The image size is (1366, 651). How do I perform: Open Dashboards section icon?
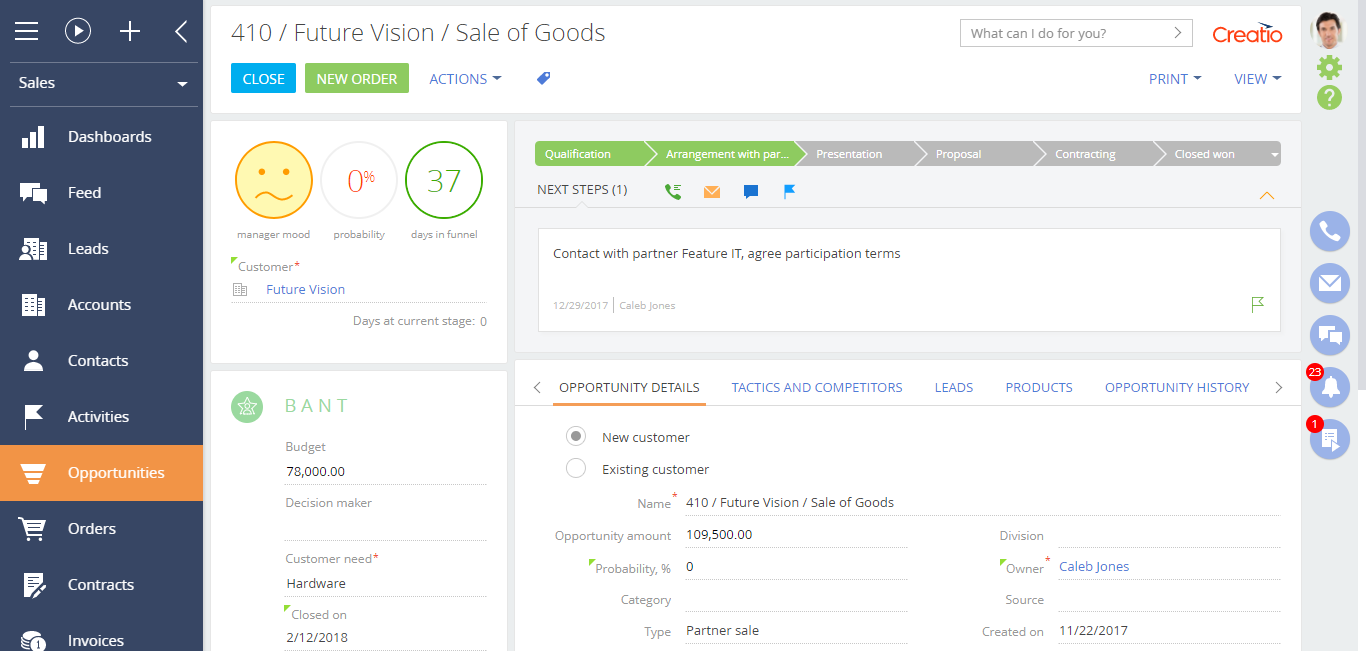[x=34, y=137]
